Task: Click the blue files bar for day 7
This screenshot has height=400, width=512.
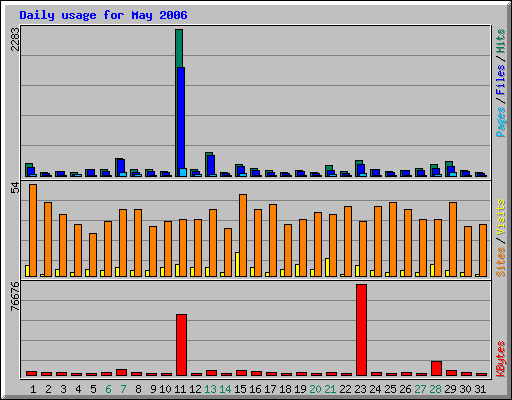Action: coord(121,167)
